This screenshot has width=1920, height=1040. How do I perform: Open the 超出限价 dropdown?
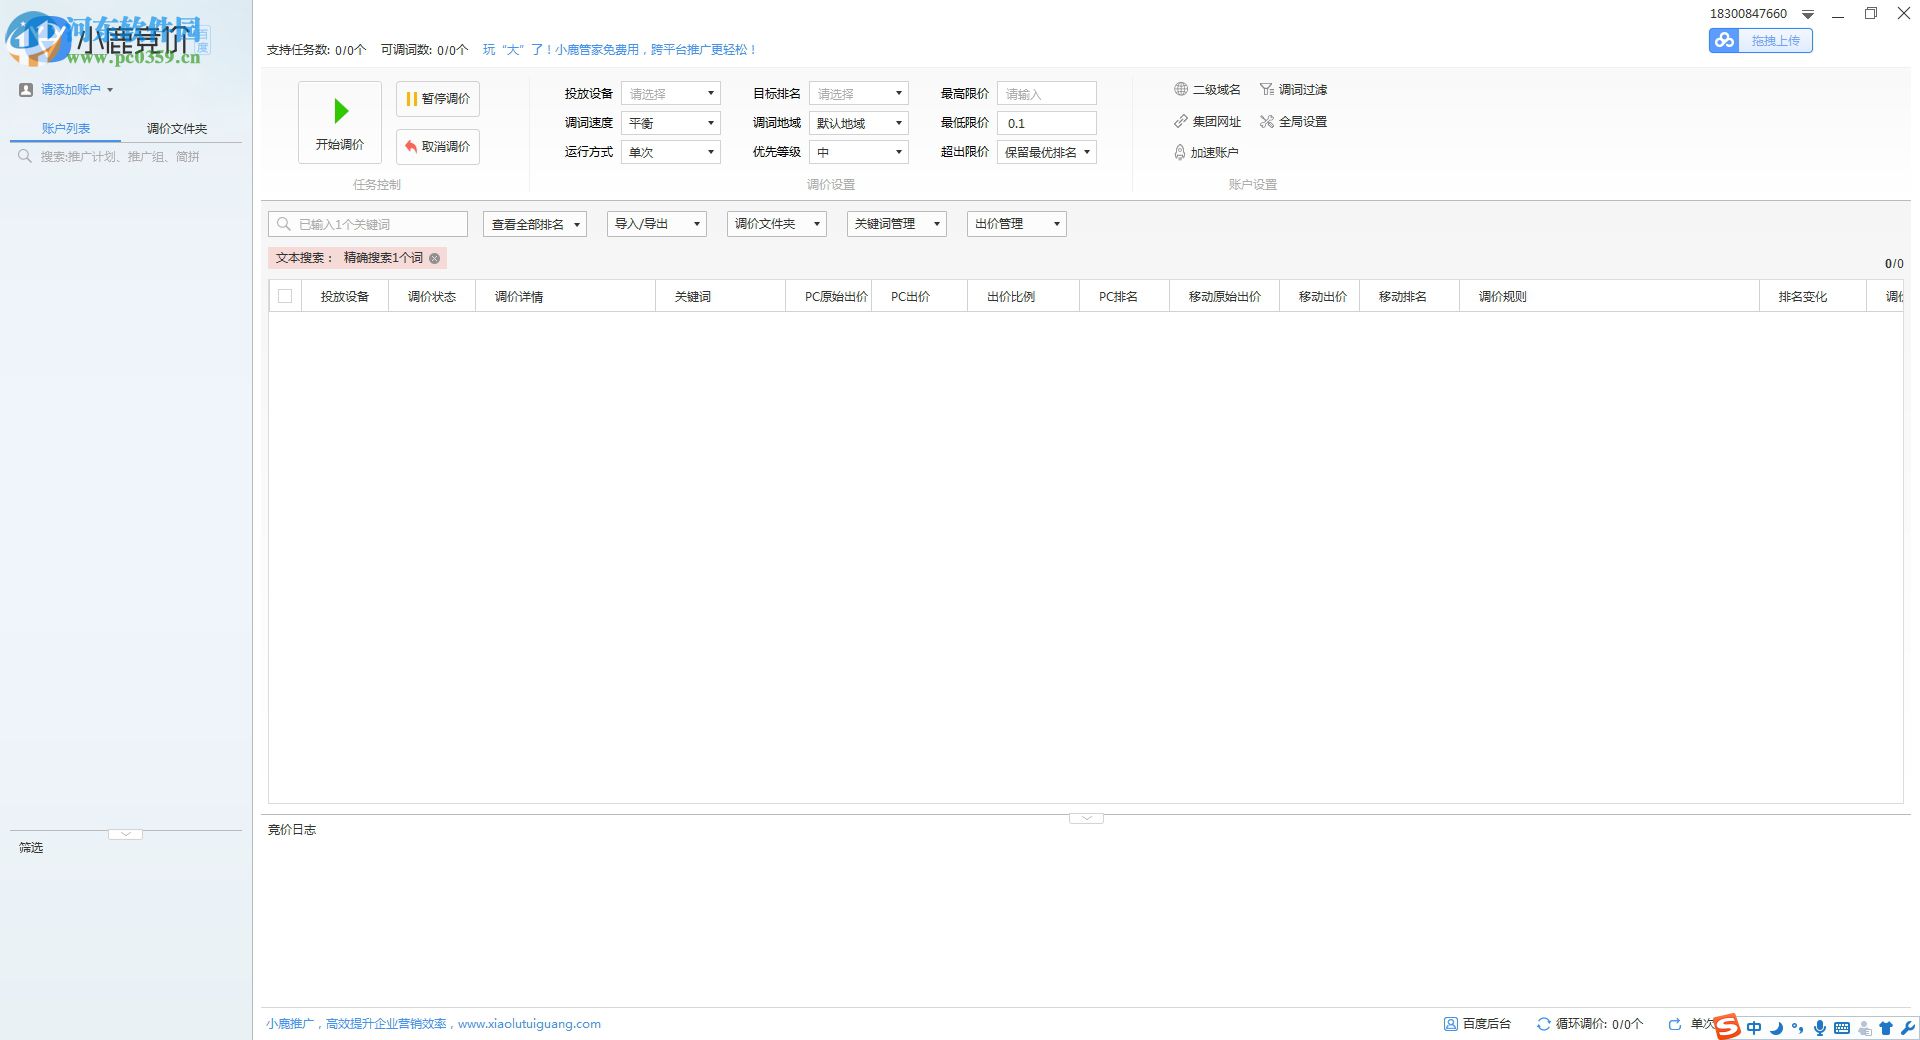point(1046,152)
